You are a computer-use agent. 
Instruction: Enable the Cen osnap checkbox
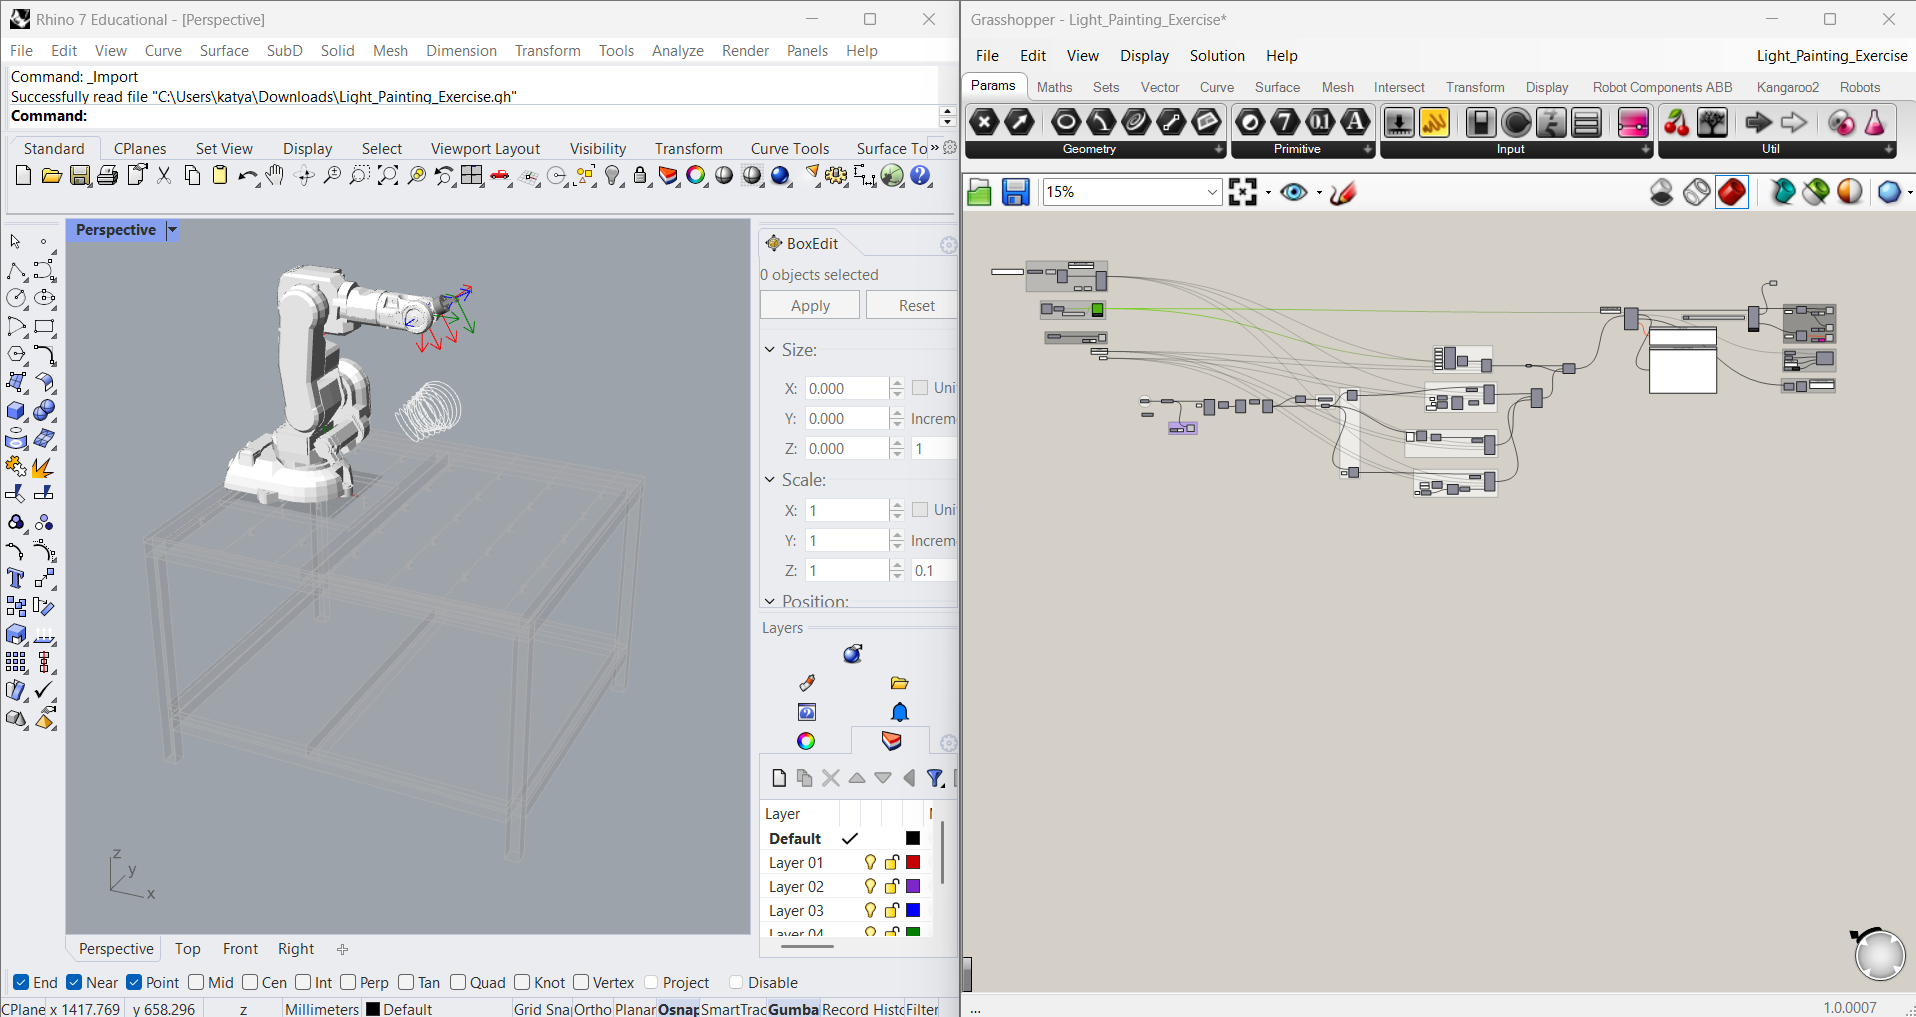[250, 982]
